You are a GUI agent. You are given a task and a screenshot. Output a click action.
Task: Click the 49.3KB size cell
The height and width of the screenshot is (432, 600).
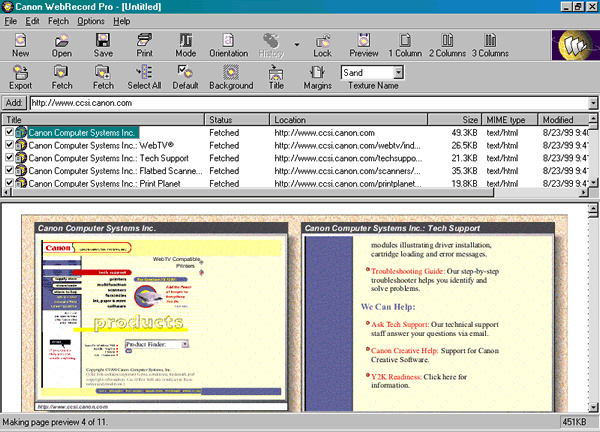464,133
